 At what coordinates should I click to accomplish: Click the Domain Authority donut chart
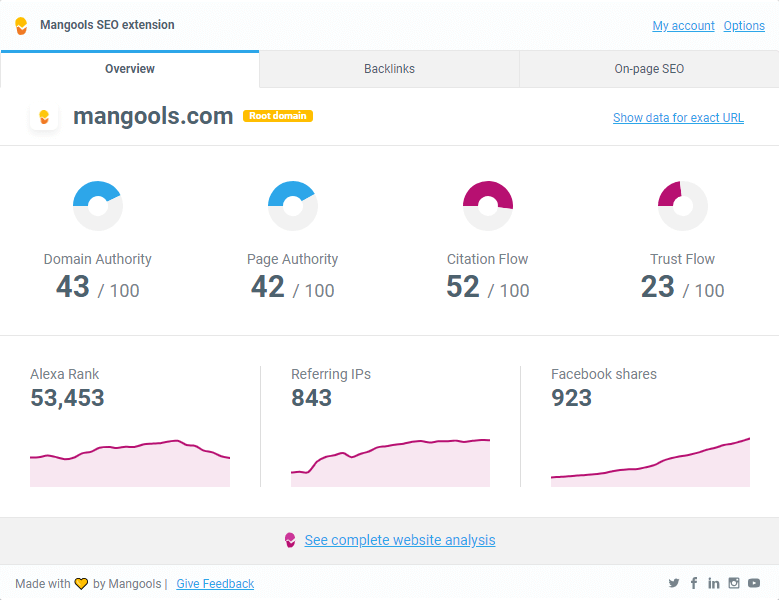click(x=98, y=206)
